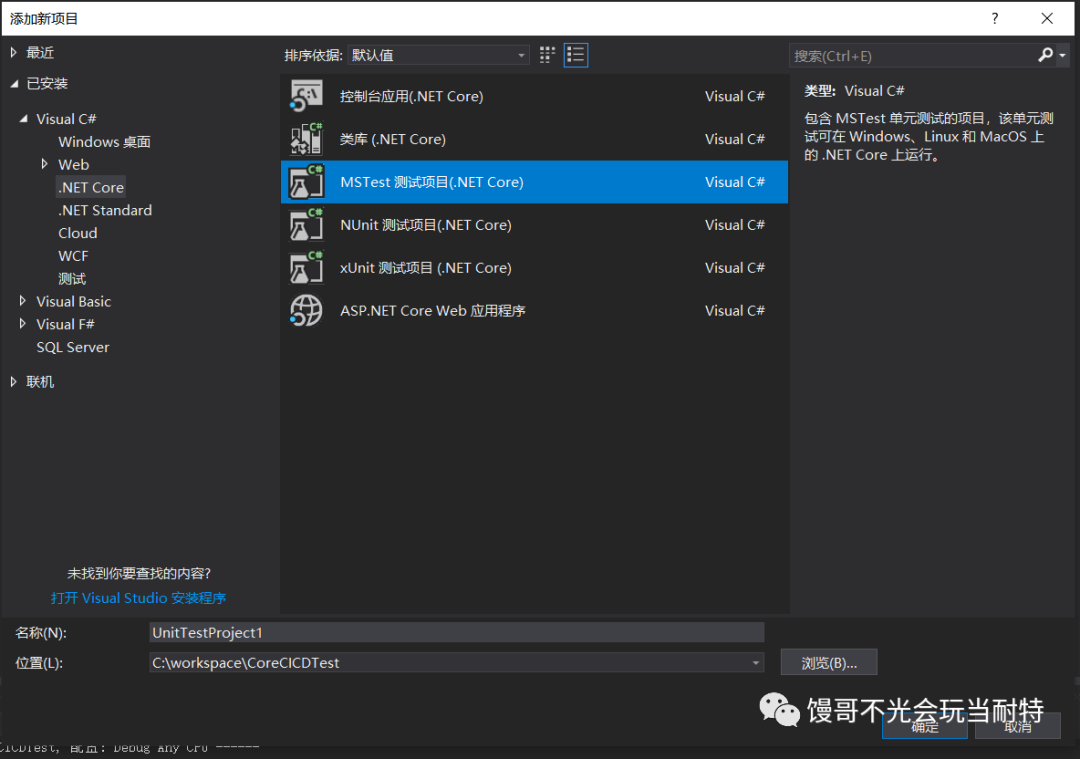Click the ASP.NET Core Web application globe icon

click(307, 311)
